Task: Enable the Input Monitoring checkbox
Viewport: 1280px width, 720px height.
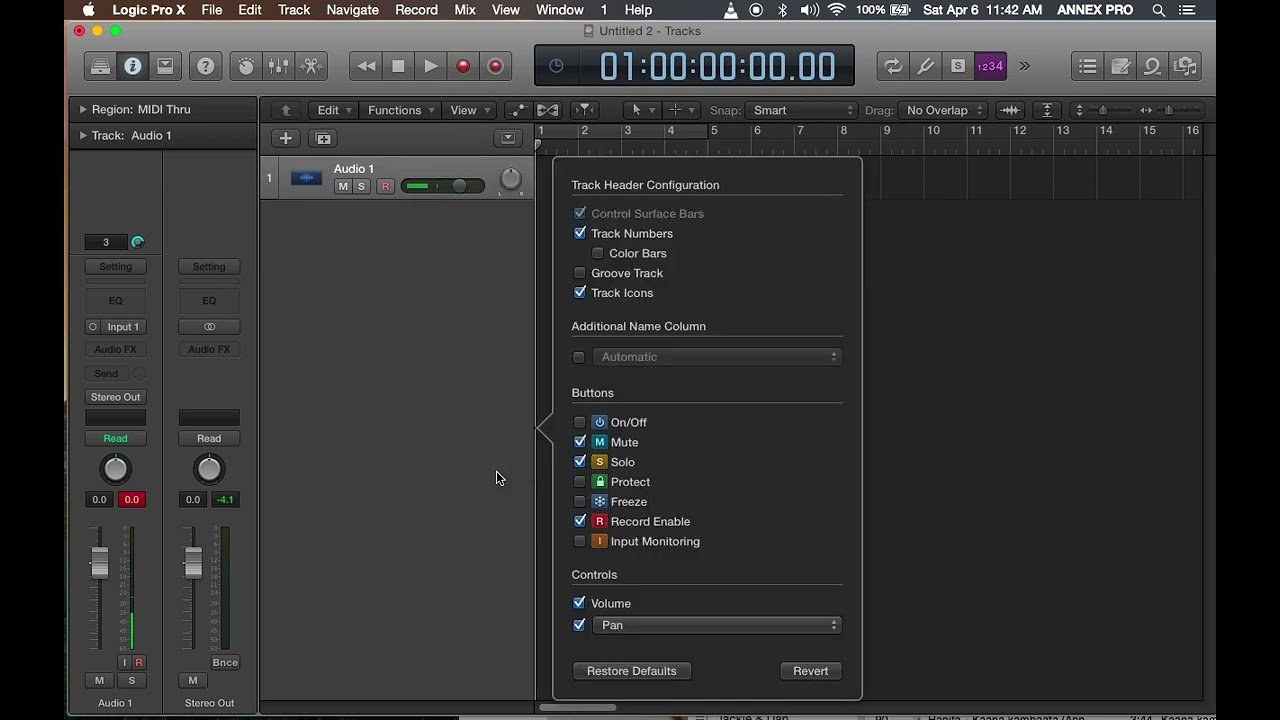Action: pyautogui.click(x=580, y=541)
